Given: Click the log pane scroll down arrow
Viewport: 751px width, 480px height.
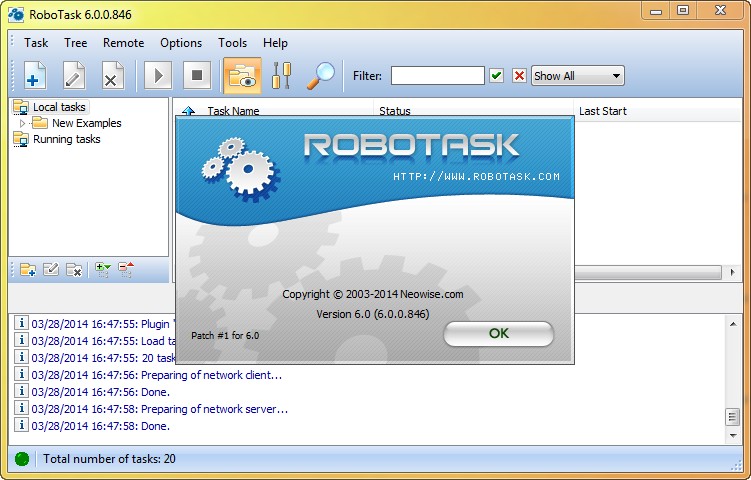Looking at the screenshot, I should click(733, 435).
